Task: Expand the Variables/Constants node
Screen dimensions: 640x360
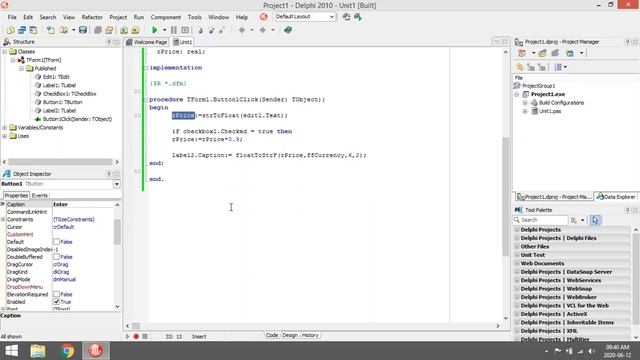Action: coord(4,128)
